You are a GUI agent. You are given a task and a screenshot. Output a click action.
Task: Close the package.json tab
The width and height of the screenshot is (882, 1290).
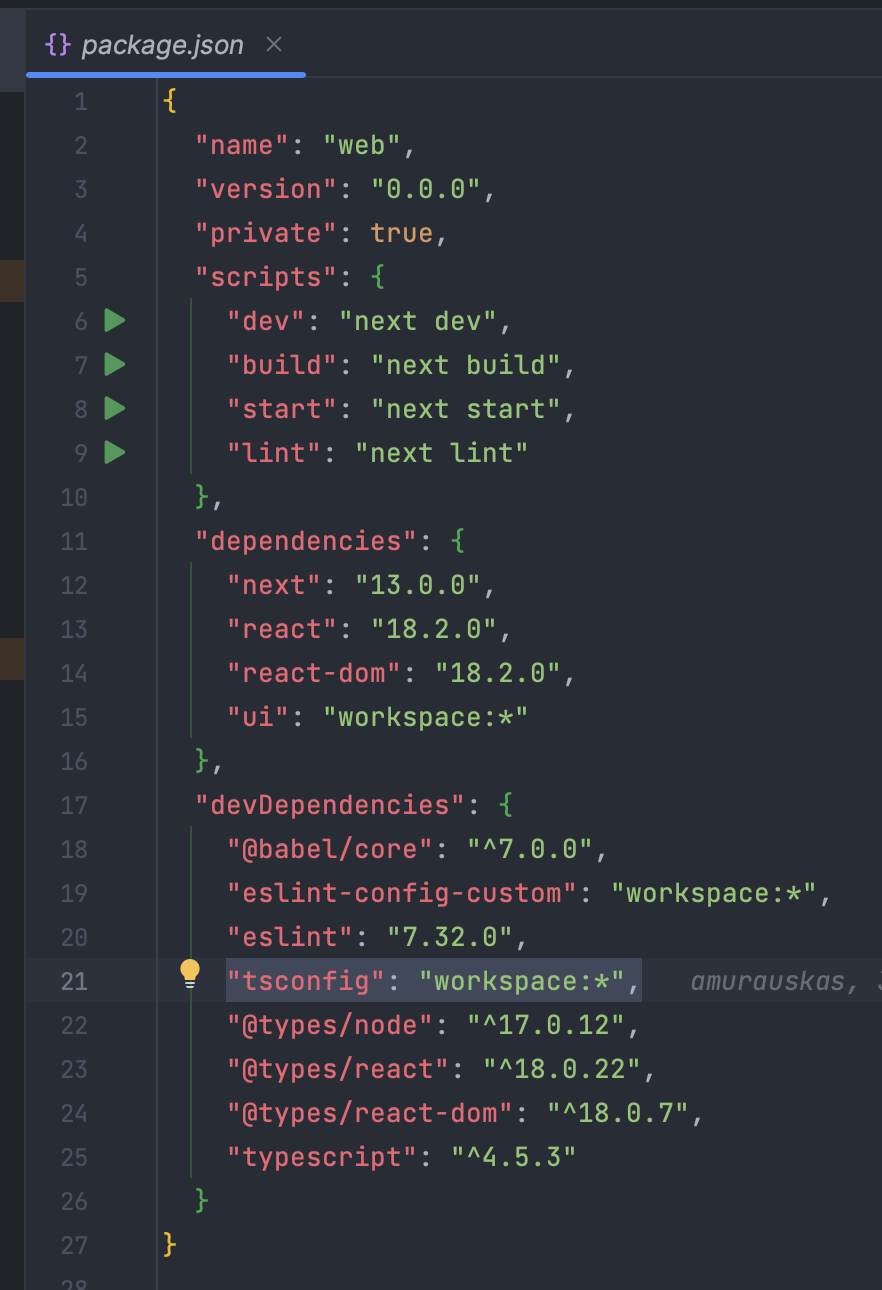click(x=274, y=45)
